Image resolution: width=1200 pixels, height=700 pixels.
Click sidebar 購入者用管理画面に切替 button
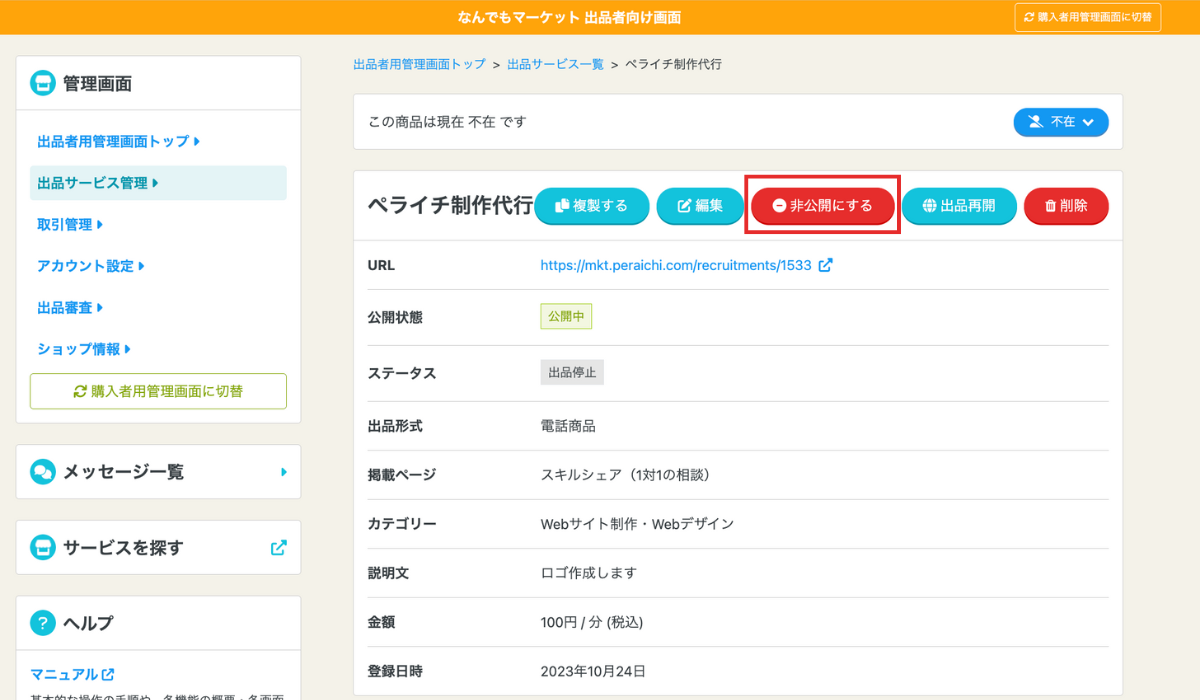(158, 391)
